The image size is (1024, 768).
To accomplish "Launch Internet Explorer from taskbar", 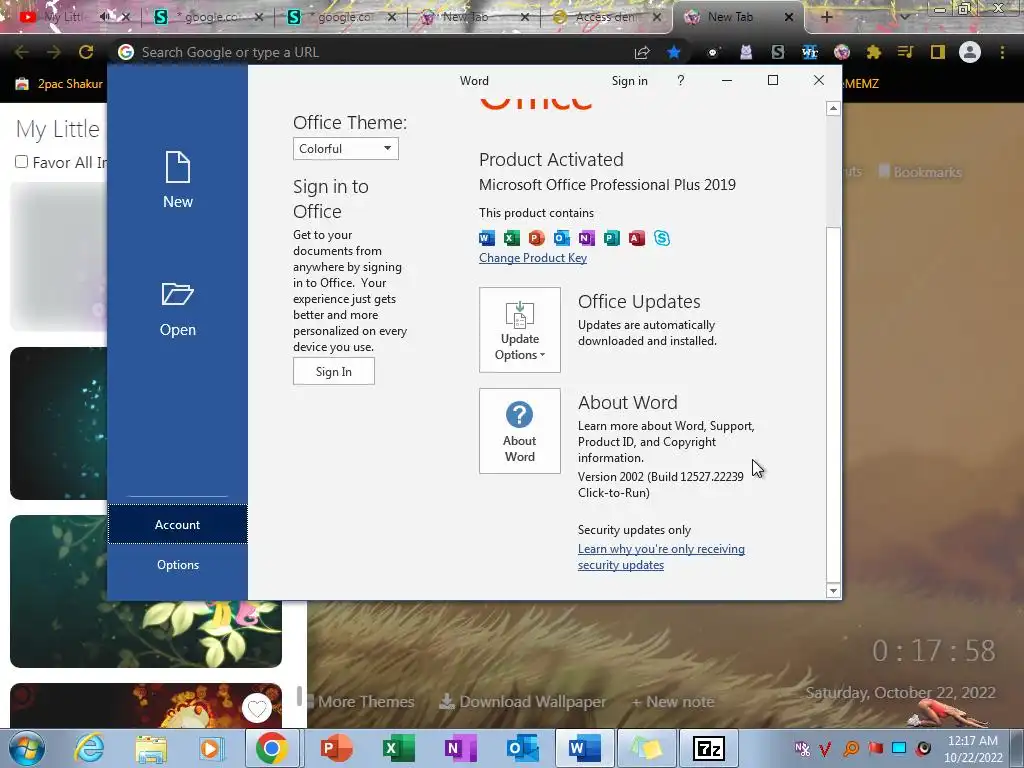I will [89, 748].
